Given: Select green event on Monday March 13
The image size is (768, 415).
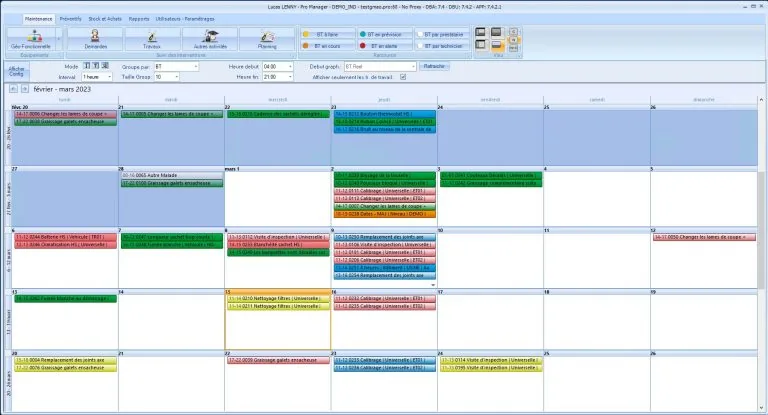Looking at the screenshot, I should [66, 298].
